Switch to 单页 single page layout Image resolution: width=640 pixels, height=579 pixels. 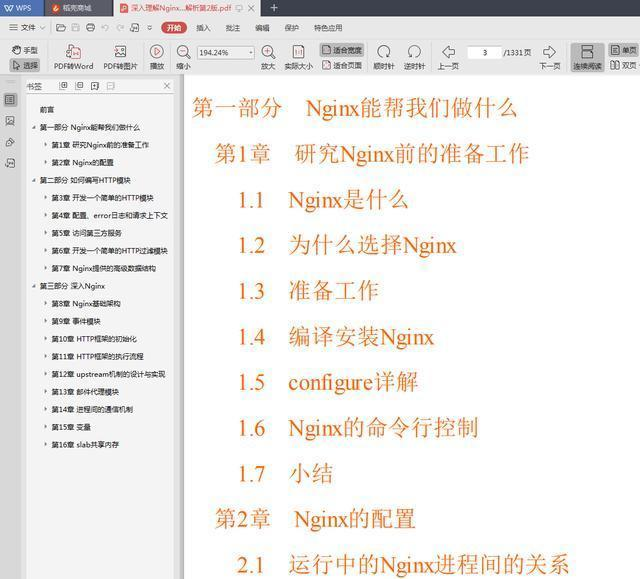[x=623, y=50]
